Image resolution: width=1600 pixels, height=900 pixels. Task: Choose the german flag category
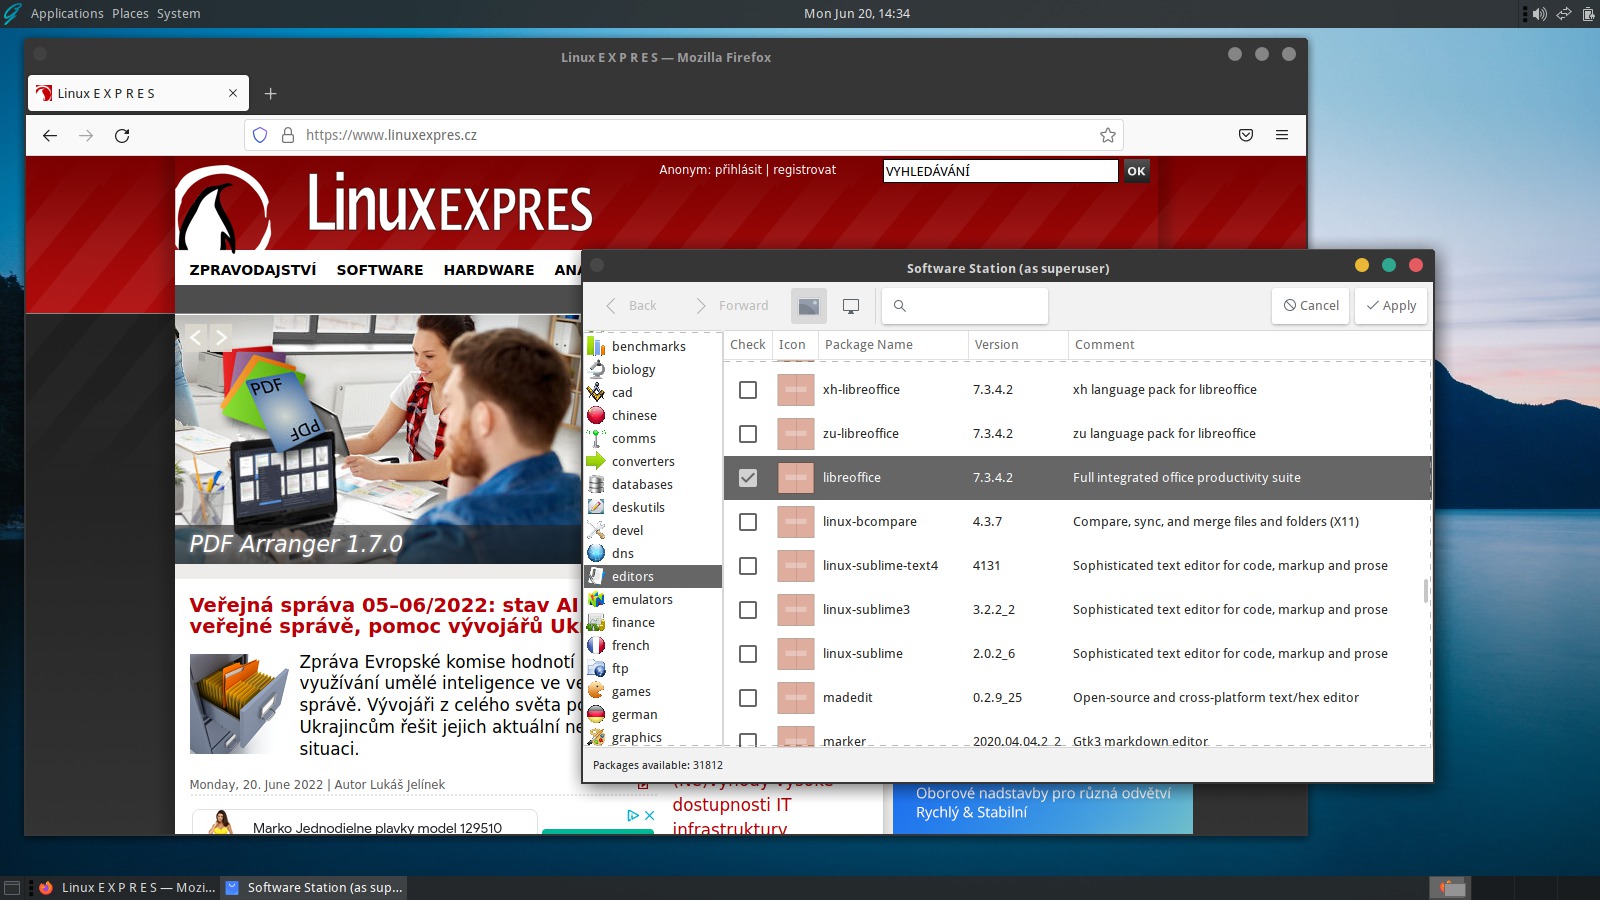[x=596, y=714]
